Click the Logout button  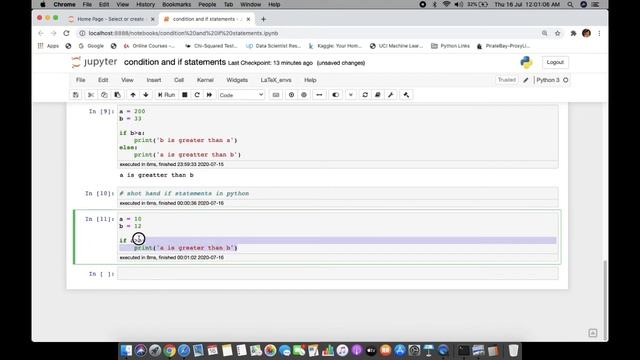tap(555, 62)
